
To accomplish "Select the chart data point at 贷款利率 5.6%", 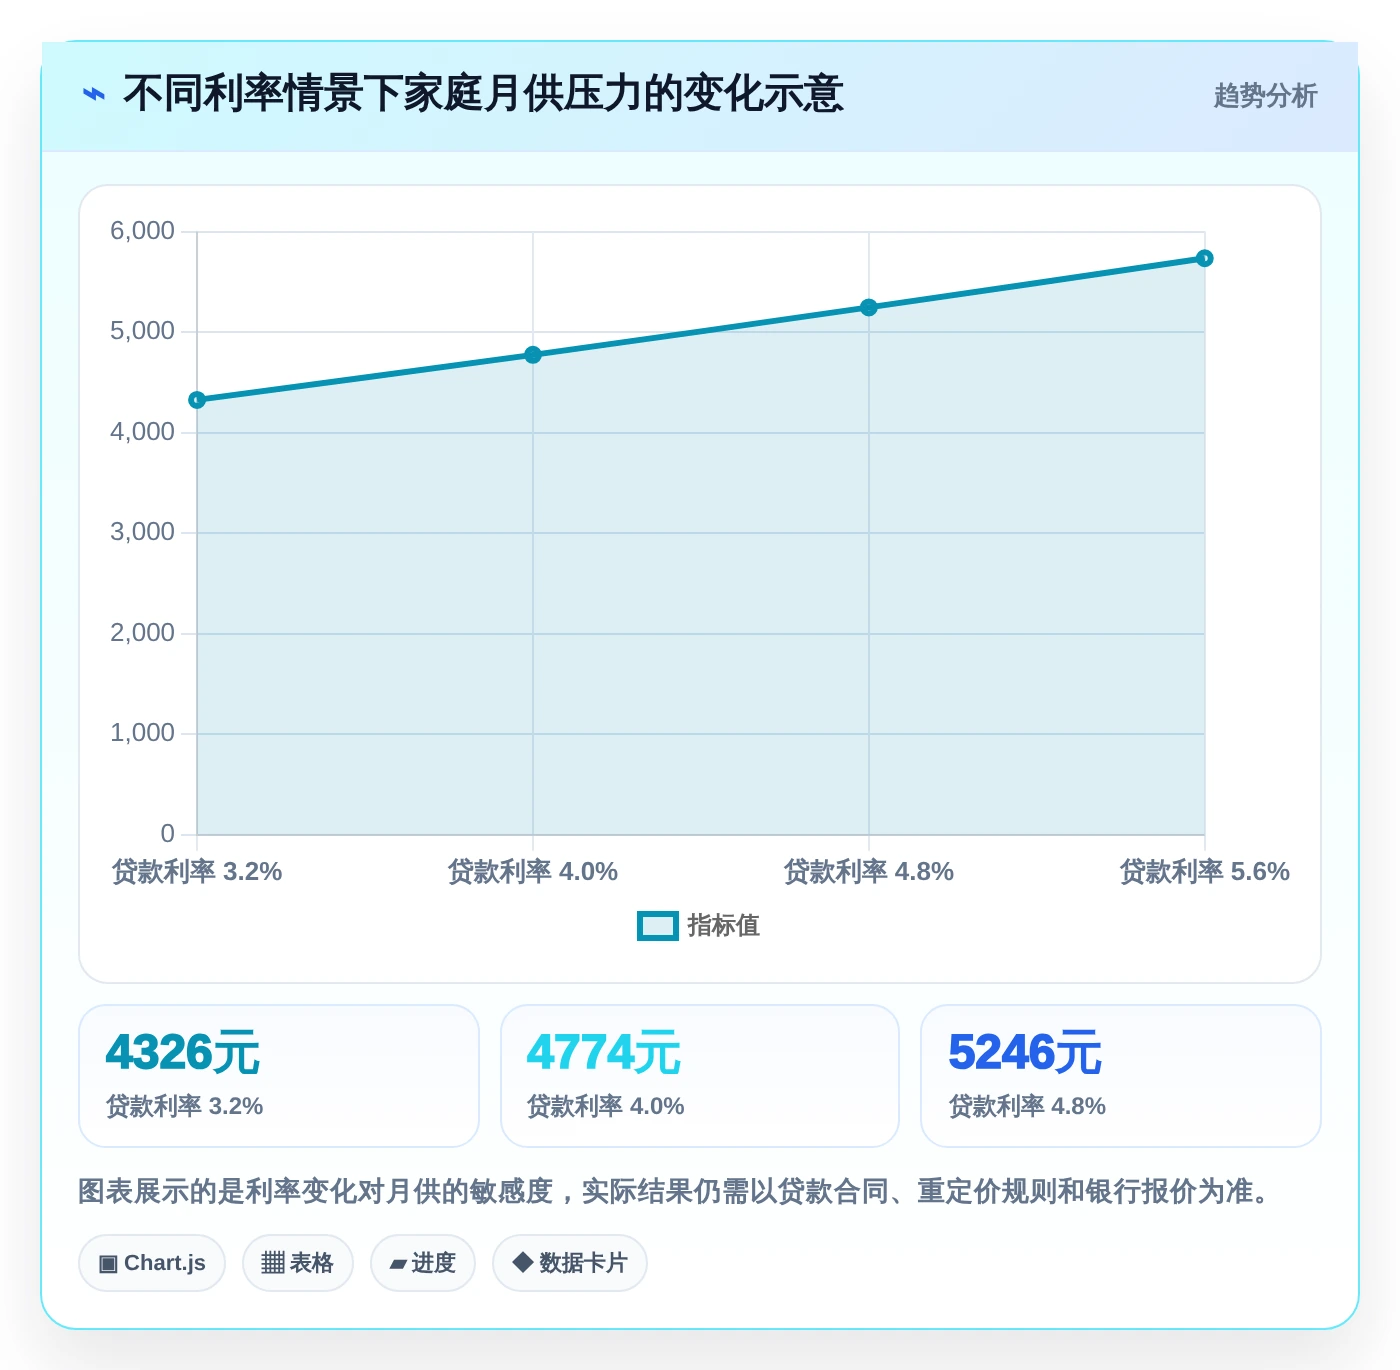I will [1205, 258].
